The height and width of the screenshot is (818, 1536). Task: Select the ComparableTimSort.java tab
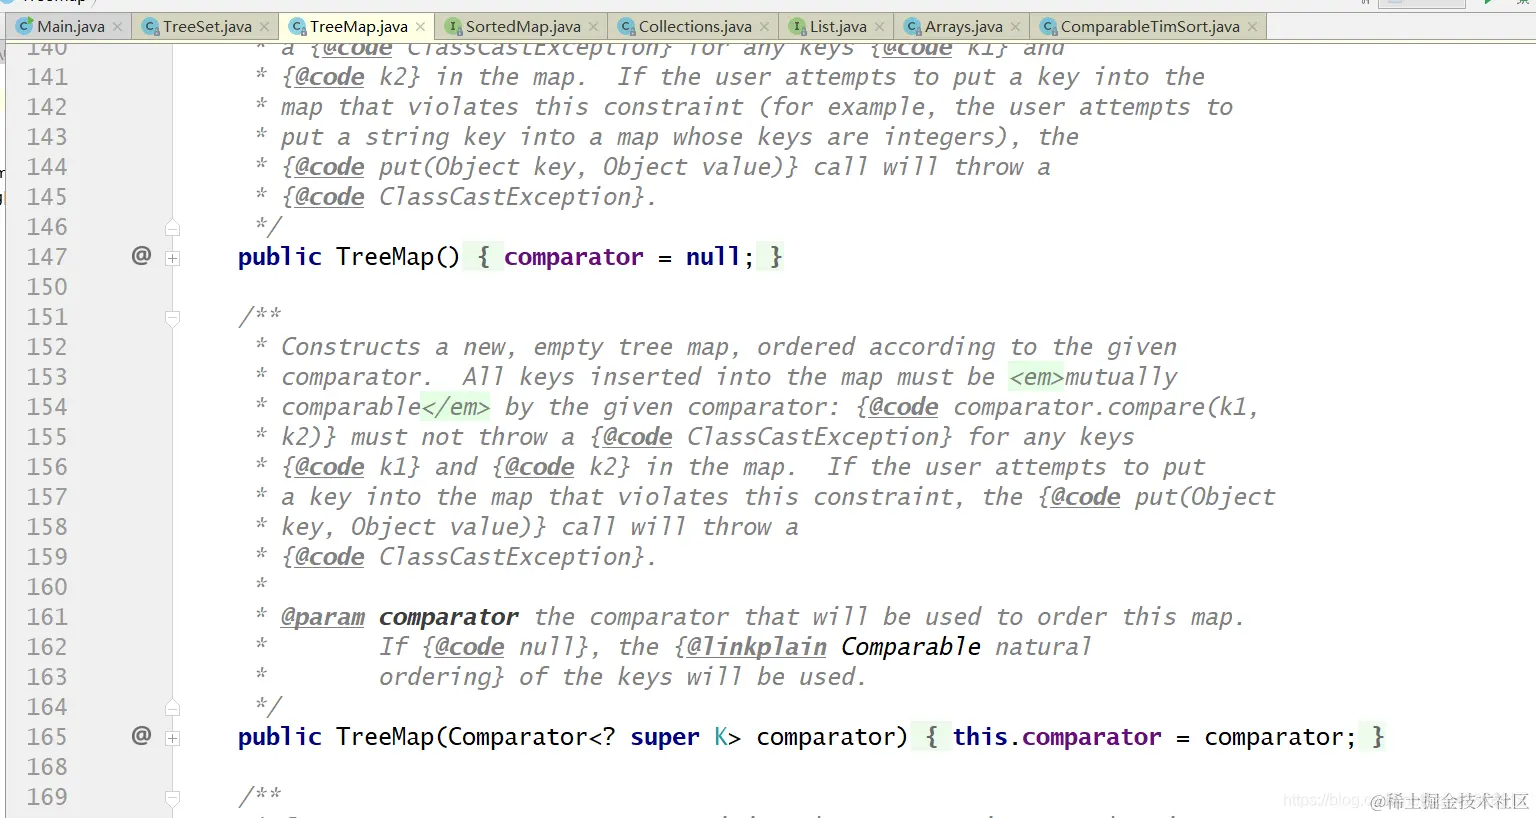pyautogui.click(x=1149, y=26)
